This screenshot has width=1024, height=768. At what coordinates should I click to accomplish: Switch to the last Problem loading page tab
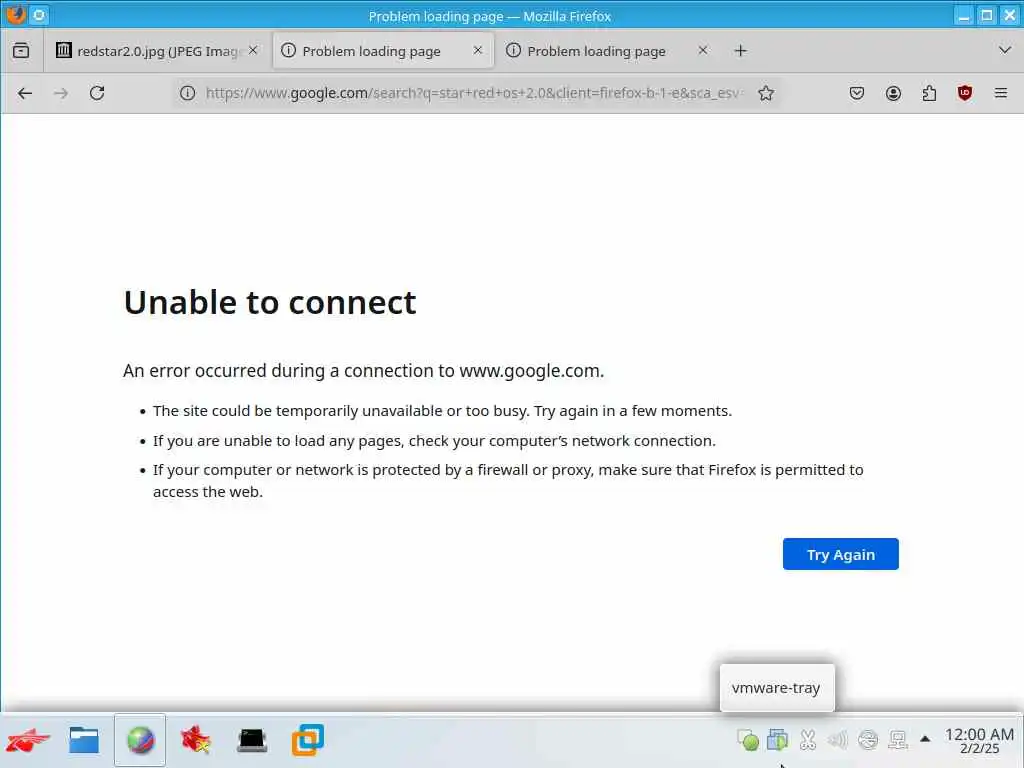pyautogui.click(x=607, y=50)
